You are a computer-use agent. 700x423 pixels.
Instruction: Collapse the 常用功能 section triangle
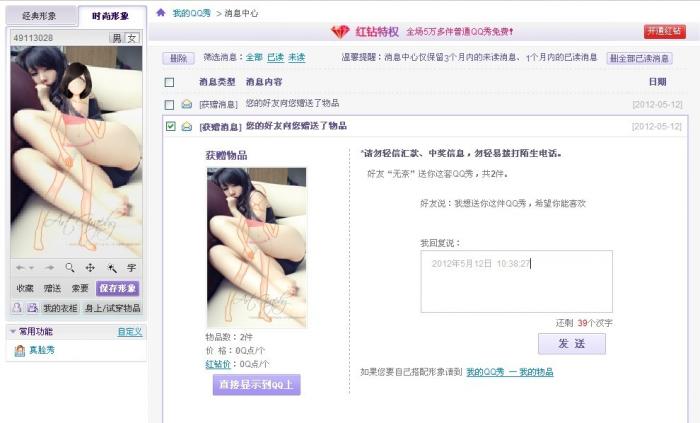[12, 332]
